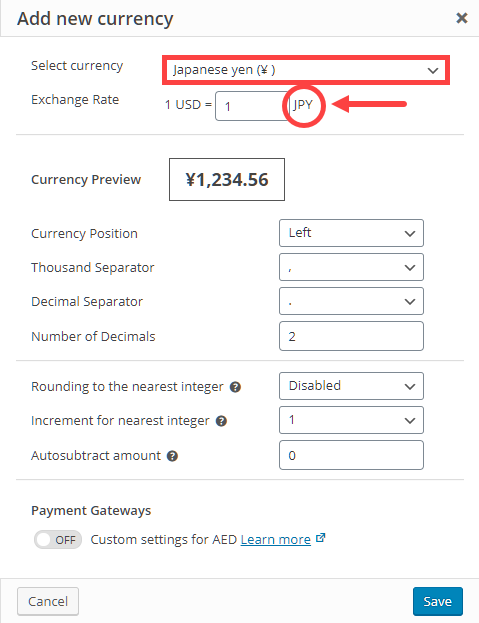The image size is (479, 623).
Task: Open the Increment for nearest integer dropdown
Action: click(x=351, y=420)
